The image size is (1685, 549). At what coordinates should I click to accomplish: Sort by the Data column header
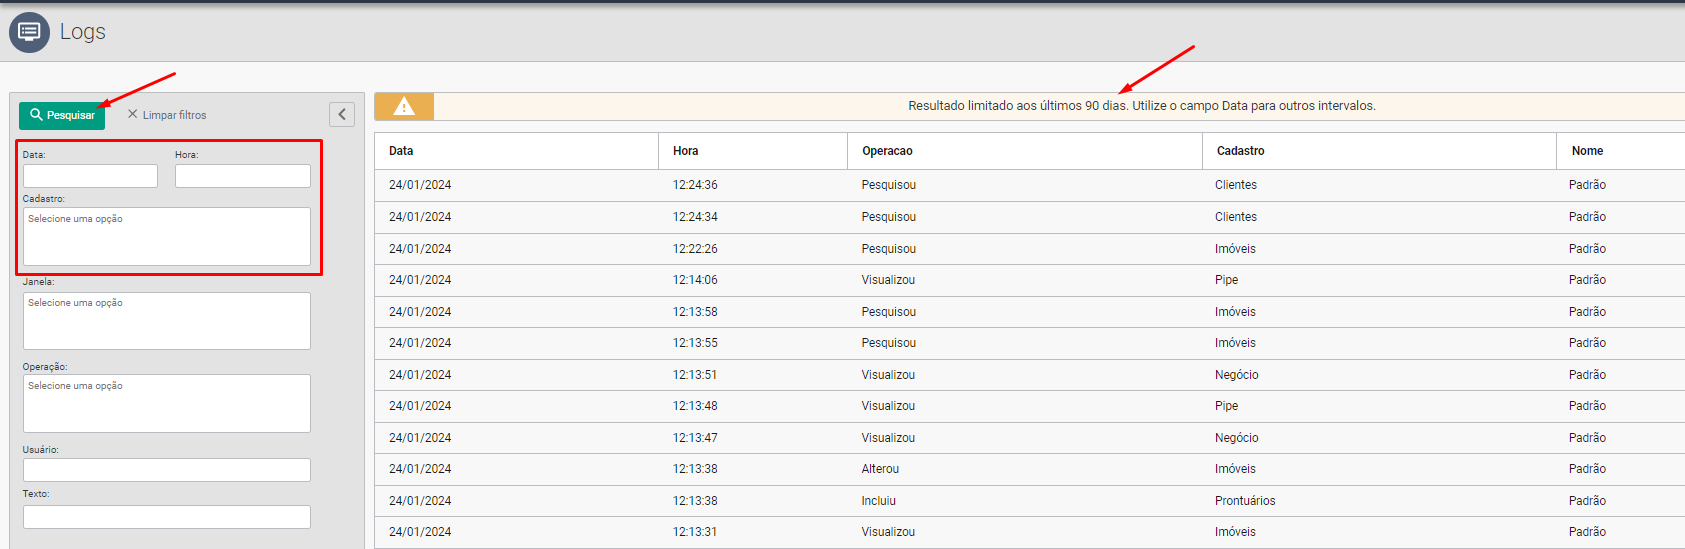click(x=401, y=151)
